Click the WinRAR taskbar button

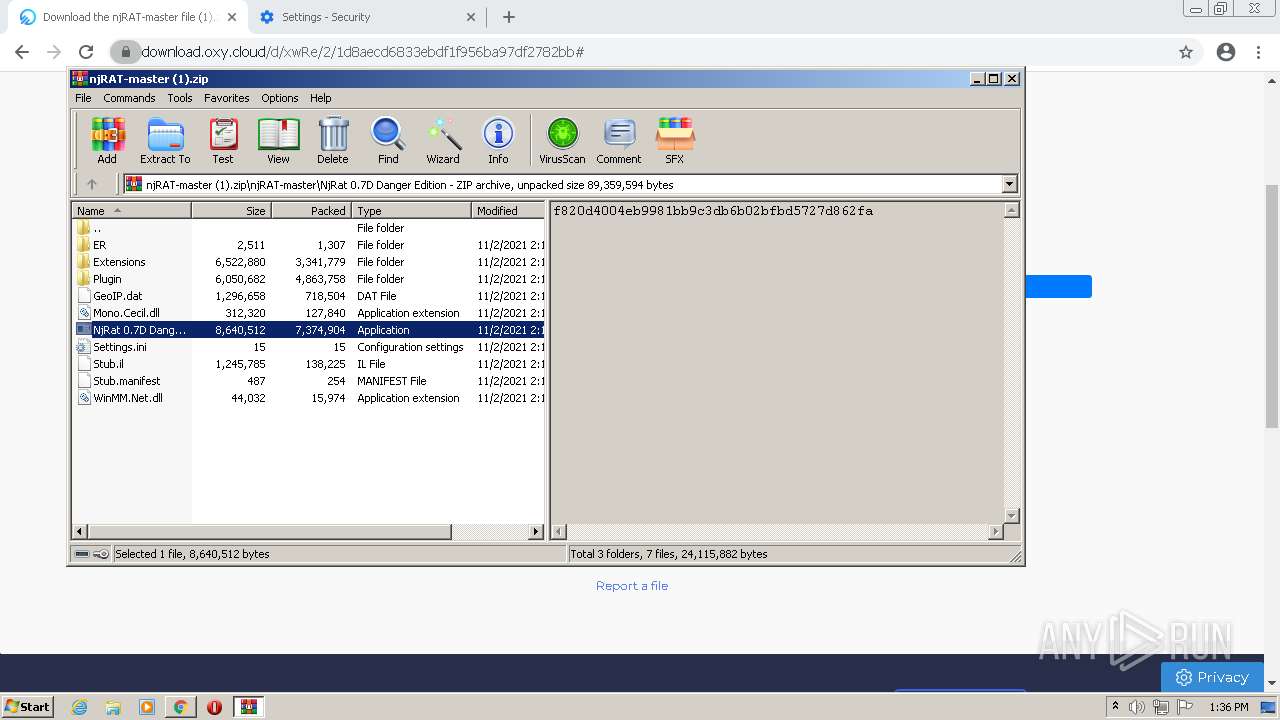coord(249,707)
